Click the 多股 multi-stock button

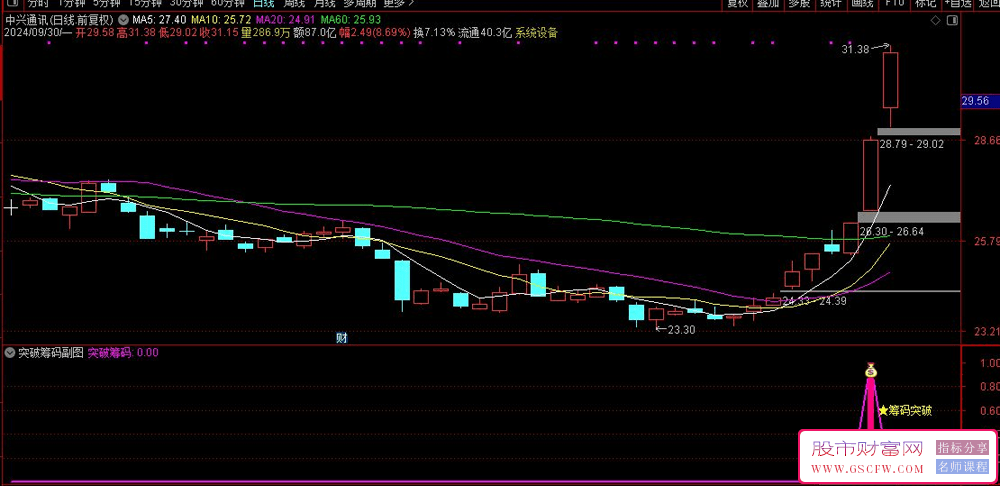point(799,3)
